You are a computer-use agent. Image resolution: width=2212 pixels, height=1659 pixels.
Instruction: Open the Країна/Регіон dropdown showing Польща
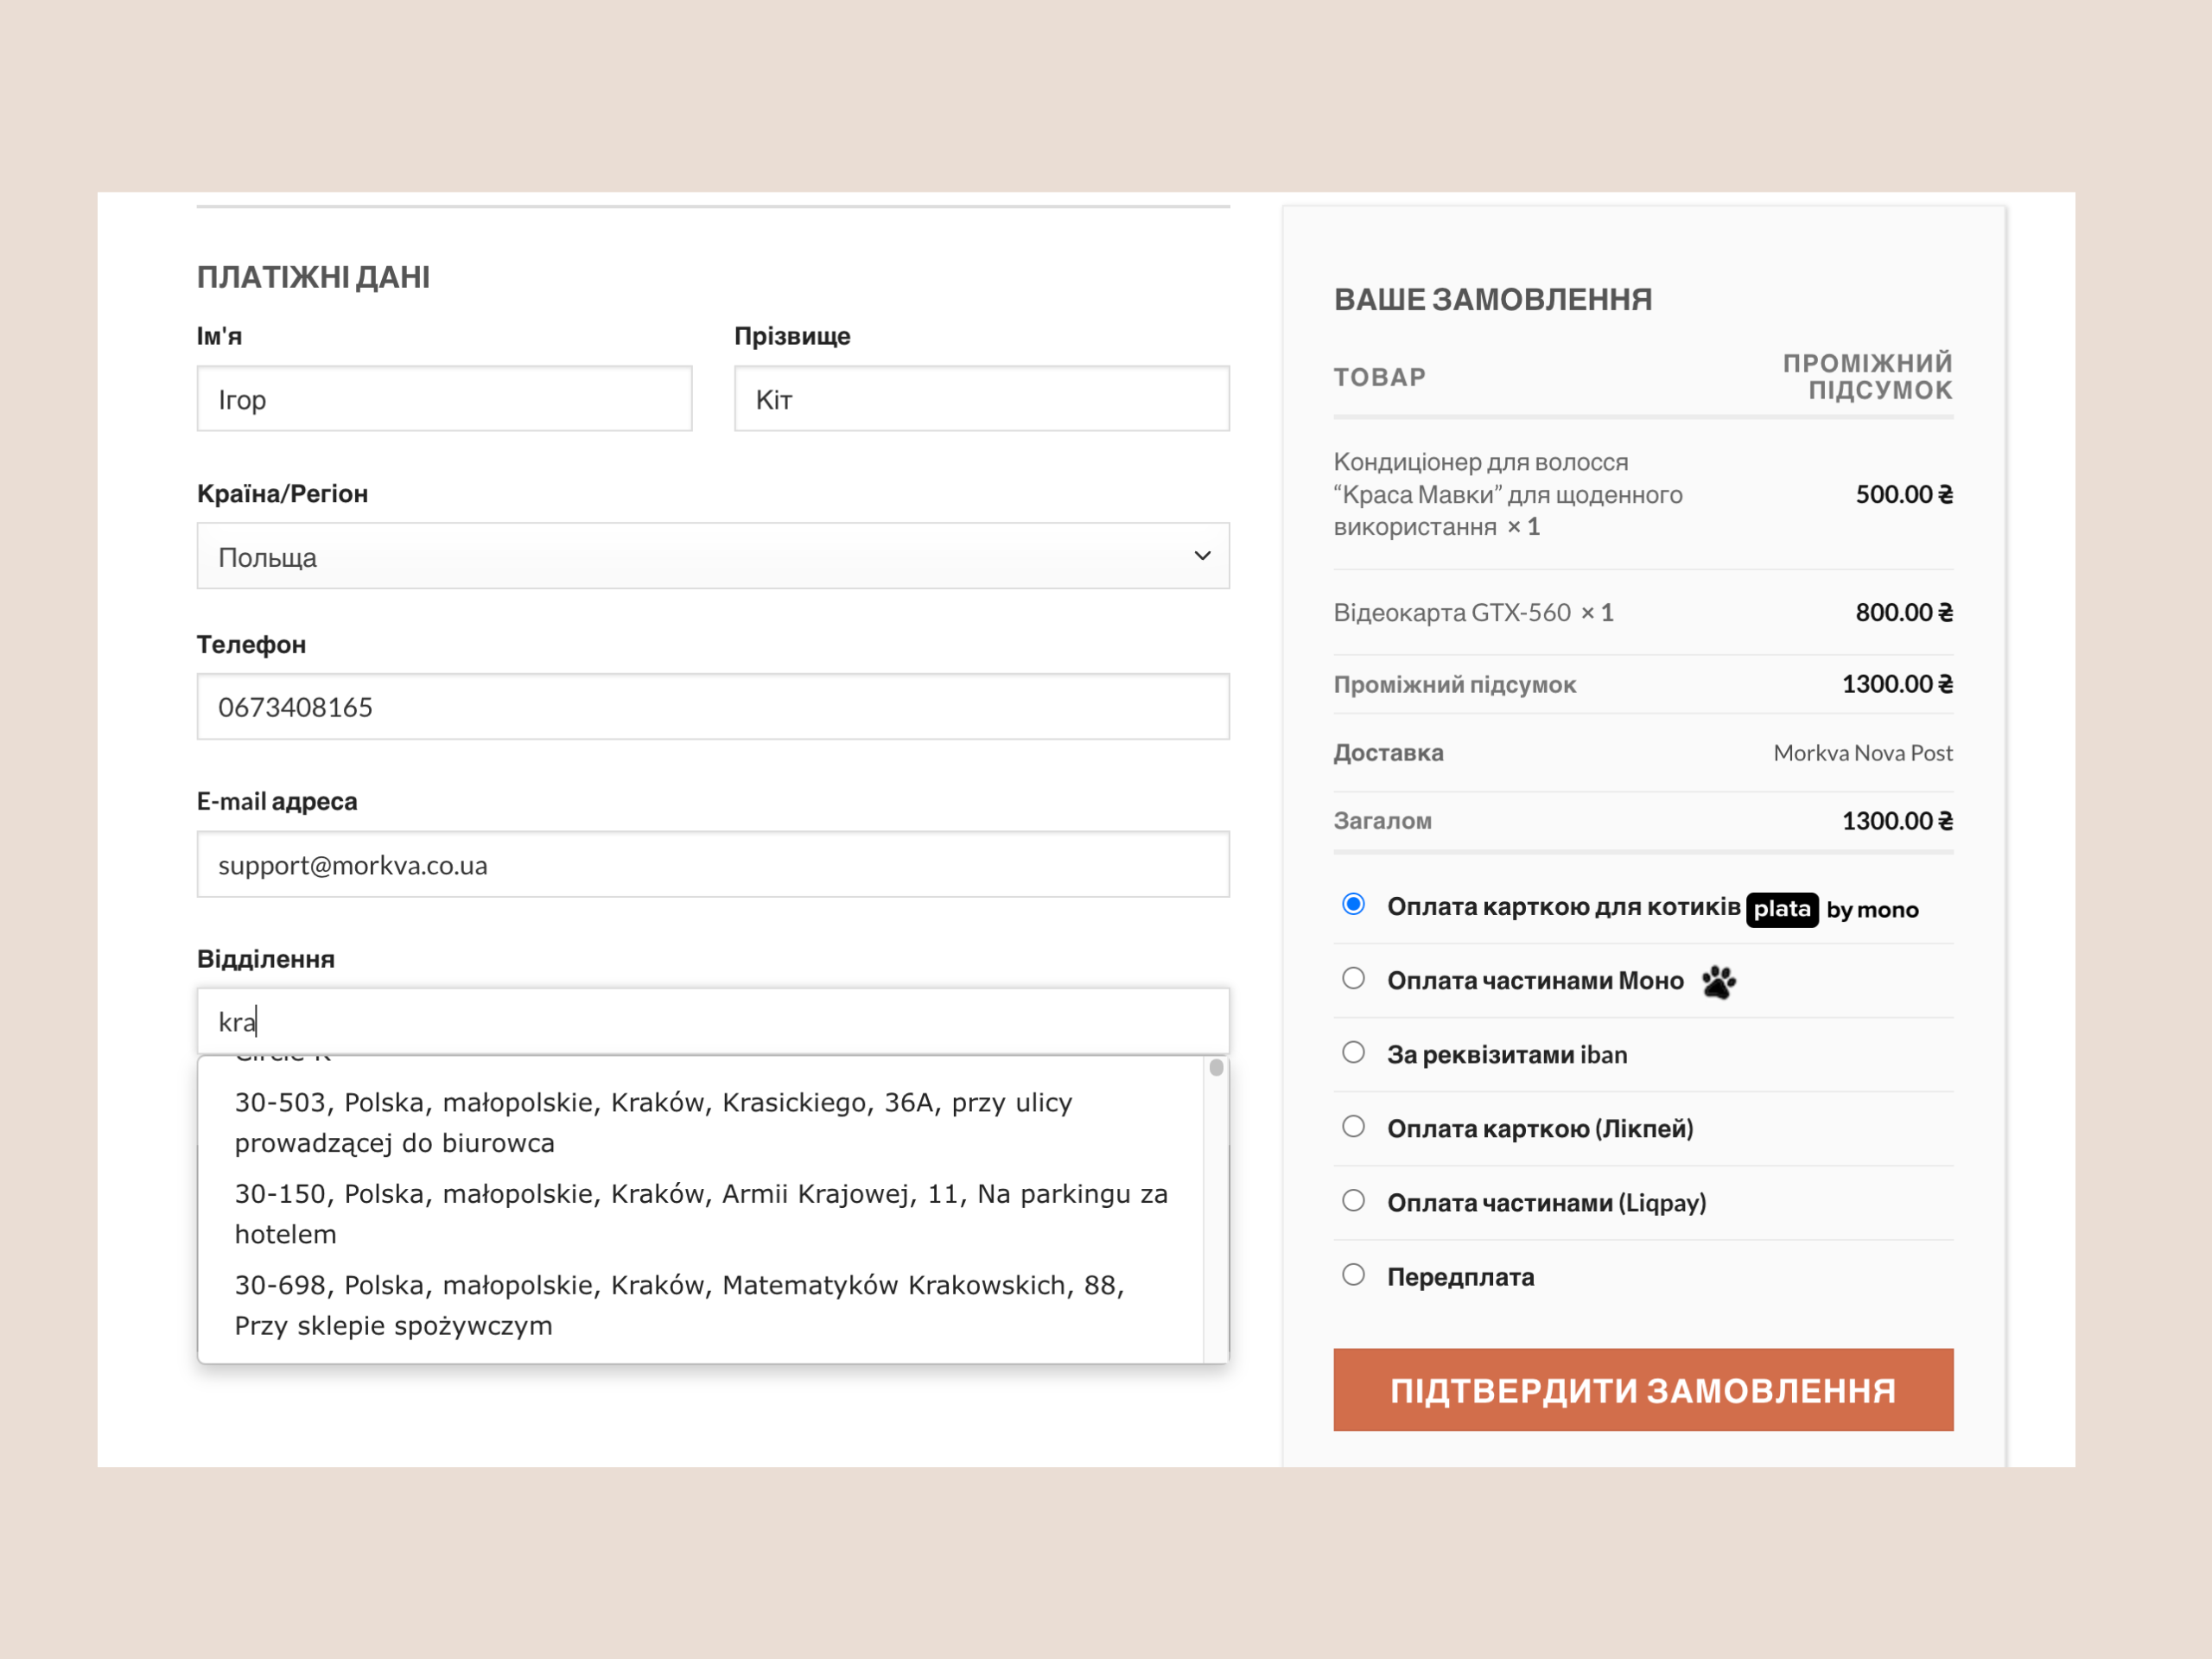tap(700, 556)
